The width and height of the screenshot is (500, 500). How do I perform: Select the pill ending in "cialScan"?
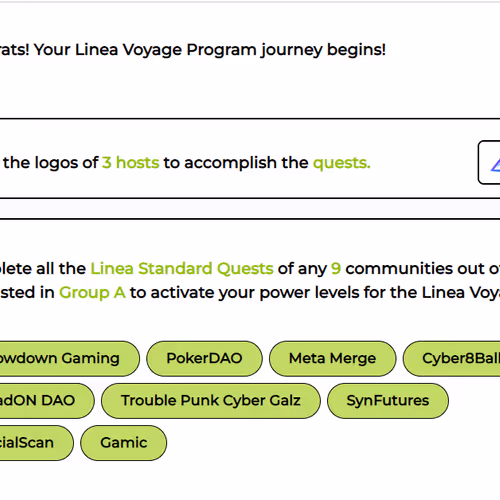(x=36, y=443)
